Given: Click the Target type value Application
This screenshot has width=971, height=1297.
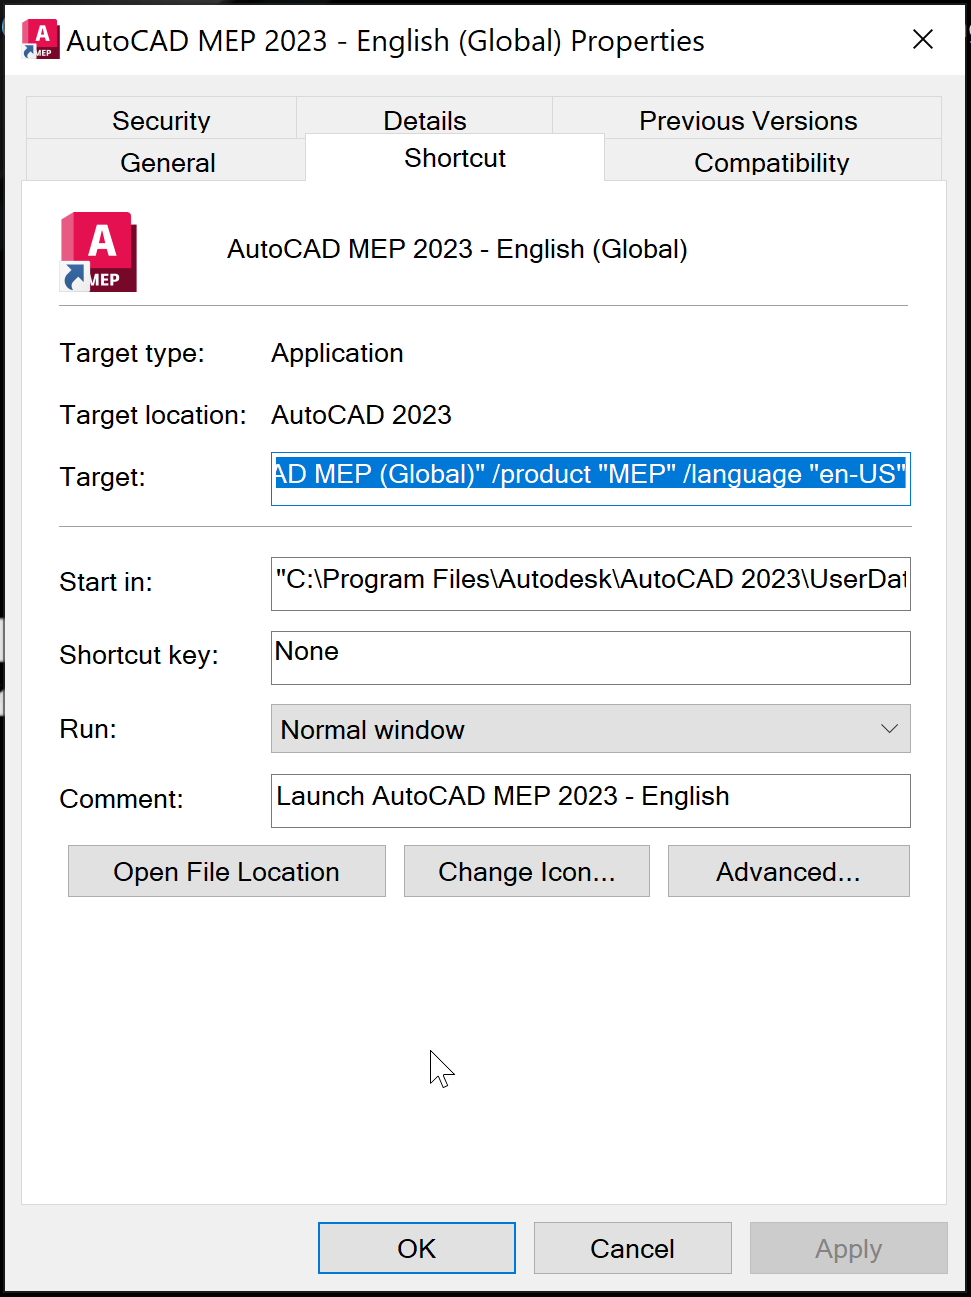Looking at the screenshot, I should tap(337, 353).
